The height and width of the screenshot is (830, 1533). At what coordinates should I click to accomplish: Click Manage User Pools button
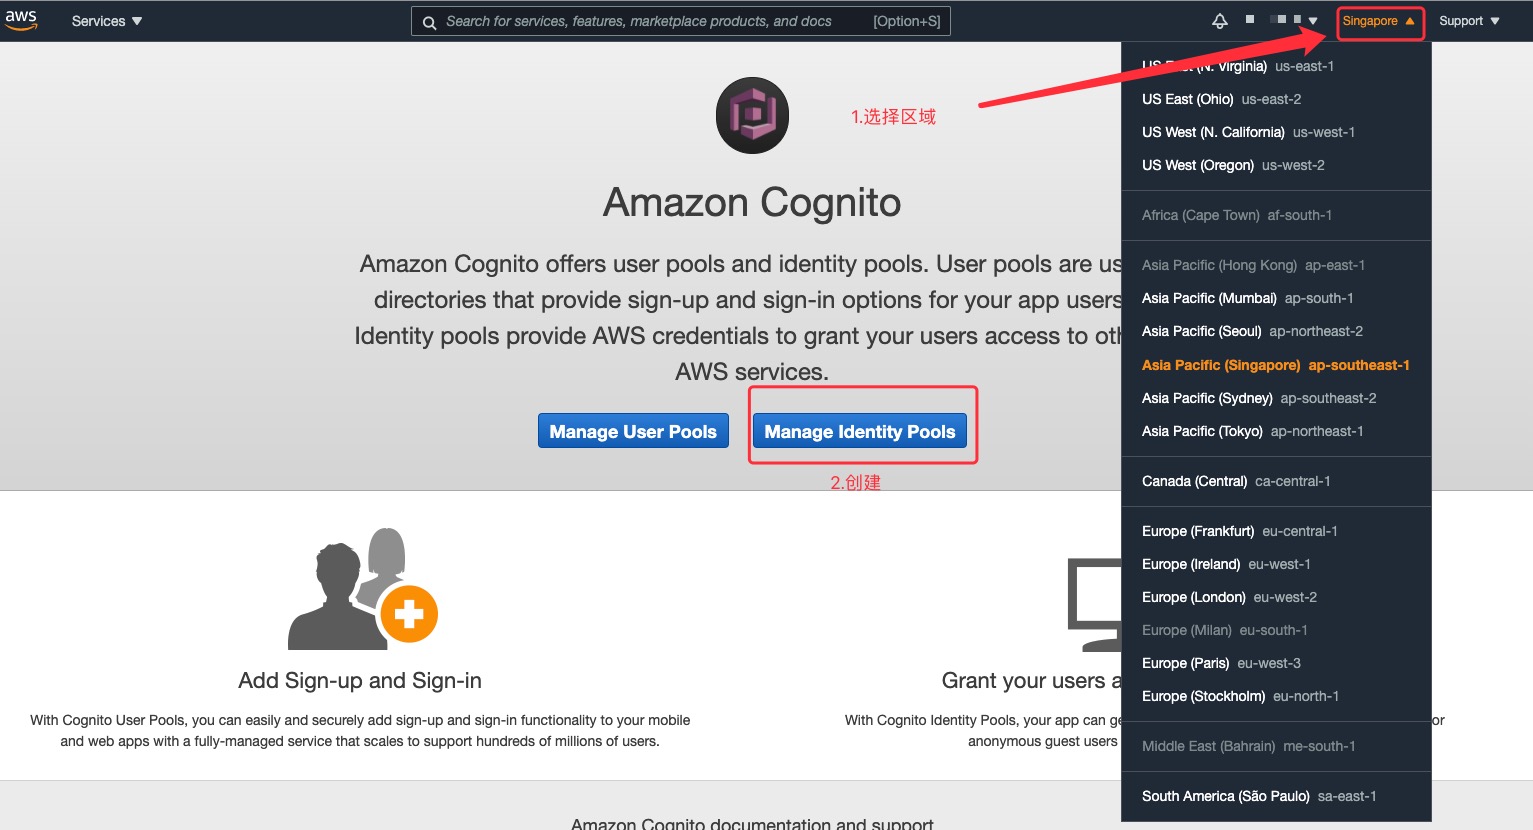(x=633, y=431)
